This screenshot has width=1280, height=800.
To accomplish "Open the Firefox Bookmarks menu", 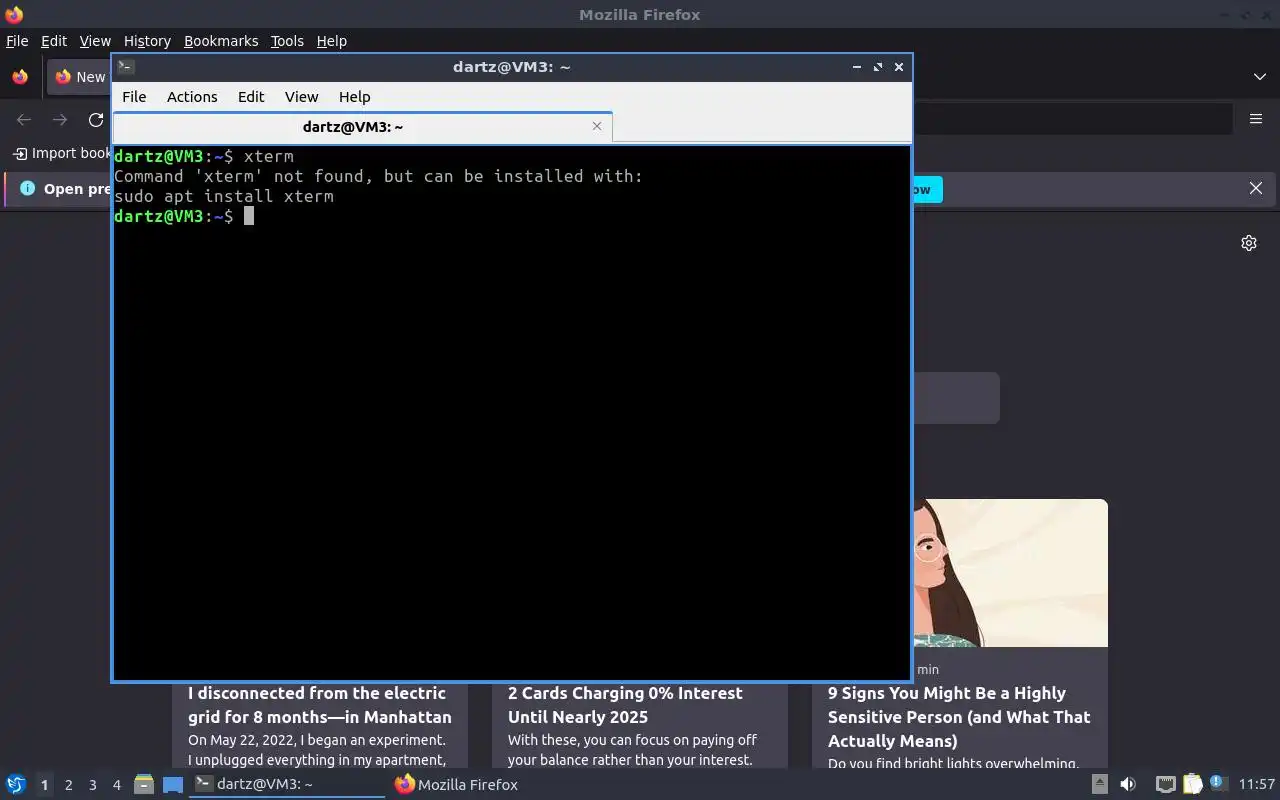I will click(221, 41).
